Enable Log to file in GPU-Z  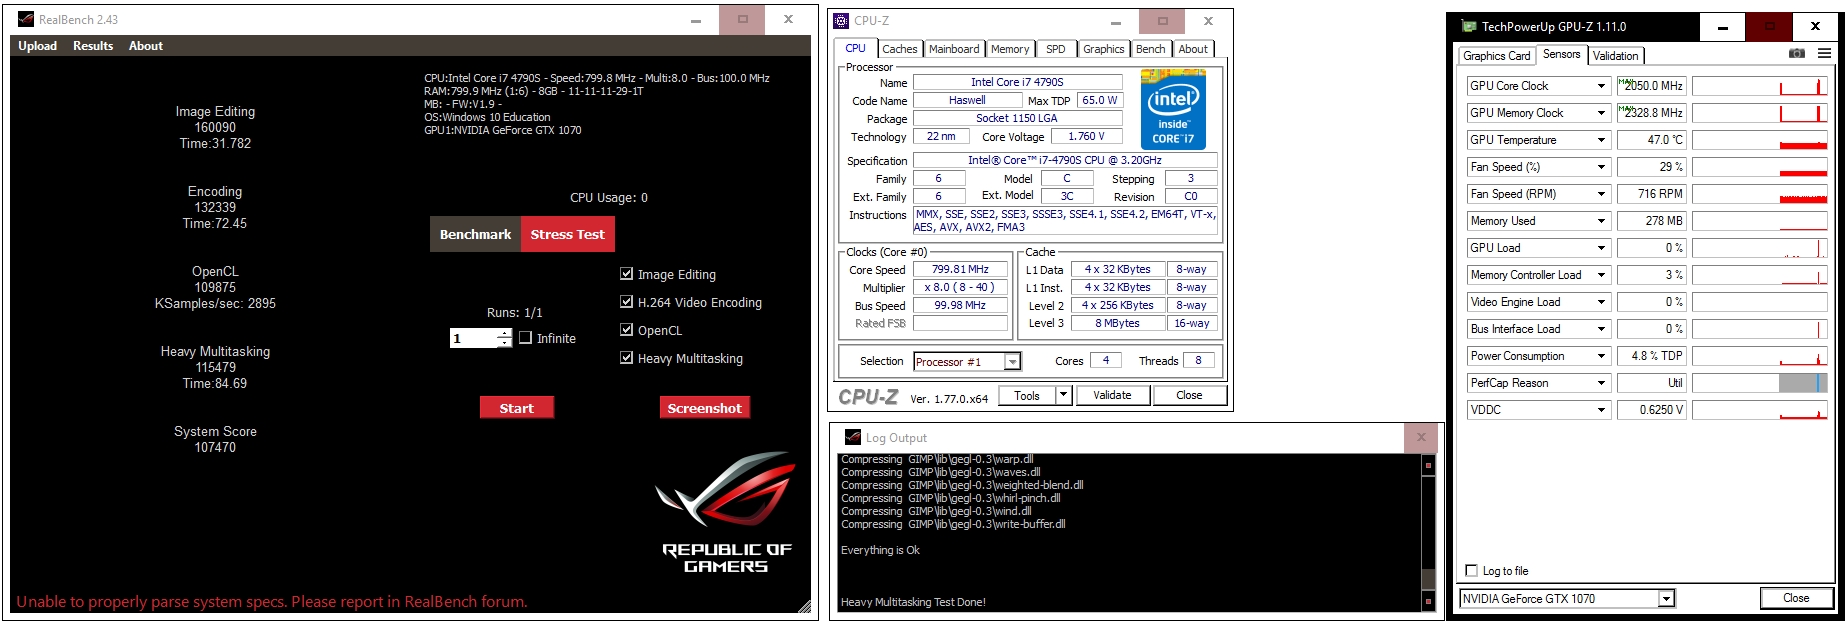pos(1471,571)
